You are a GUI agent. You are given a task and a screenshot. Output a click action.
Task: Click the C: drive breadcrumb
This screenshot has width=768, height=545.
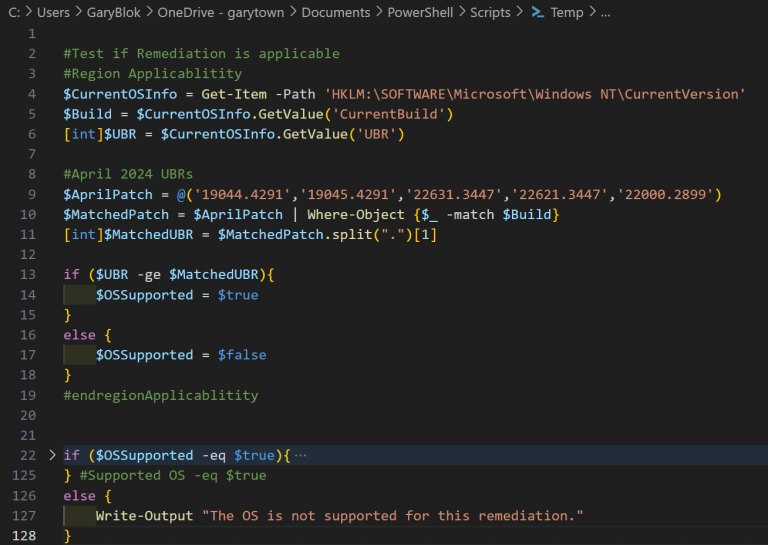pos(14,12)
